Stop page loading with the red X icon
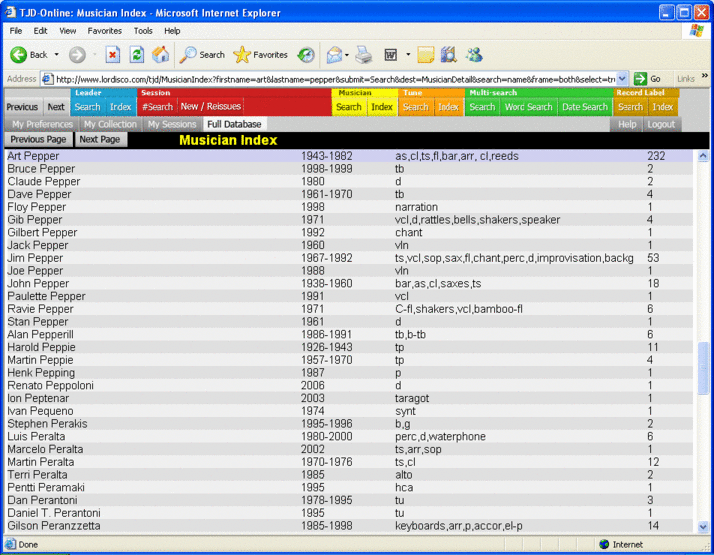 pos(112,55)
